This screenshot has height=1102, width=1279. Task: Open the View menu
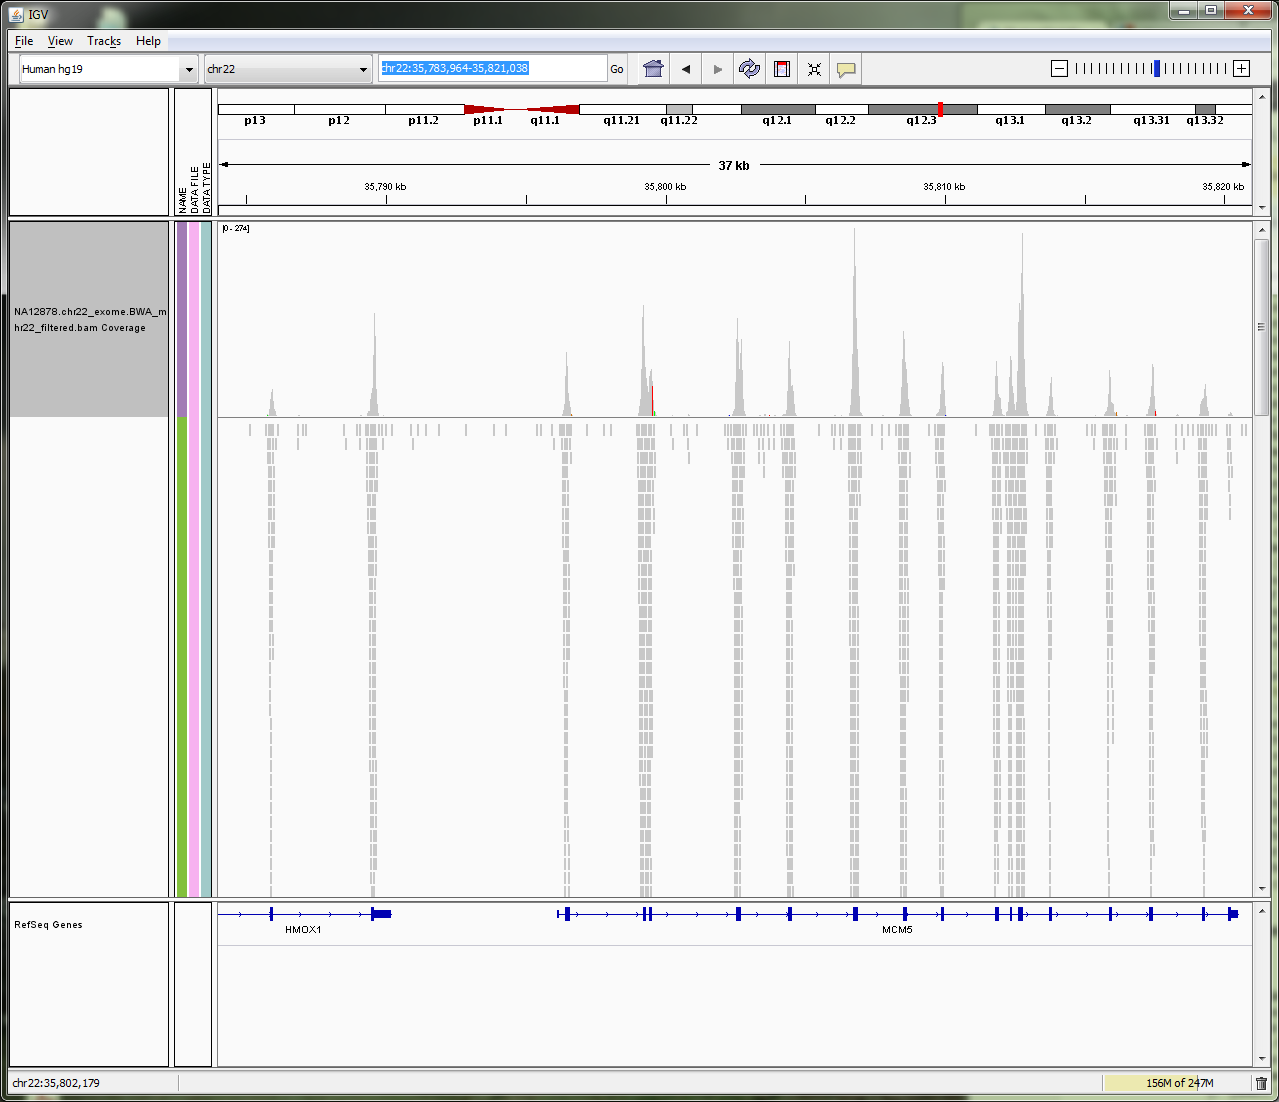click(x=60, y=41)
